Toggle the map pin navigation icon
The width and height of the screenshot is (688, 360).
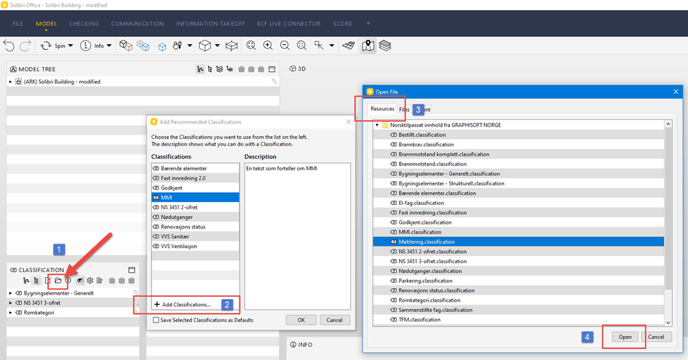coord(368,46)
